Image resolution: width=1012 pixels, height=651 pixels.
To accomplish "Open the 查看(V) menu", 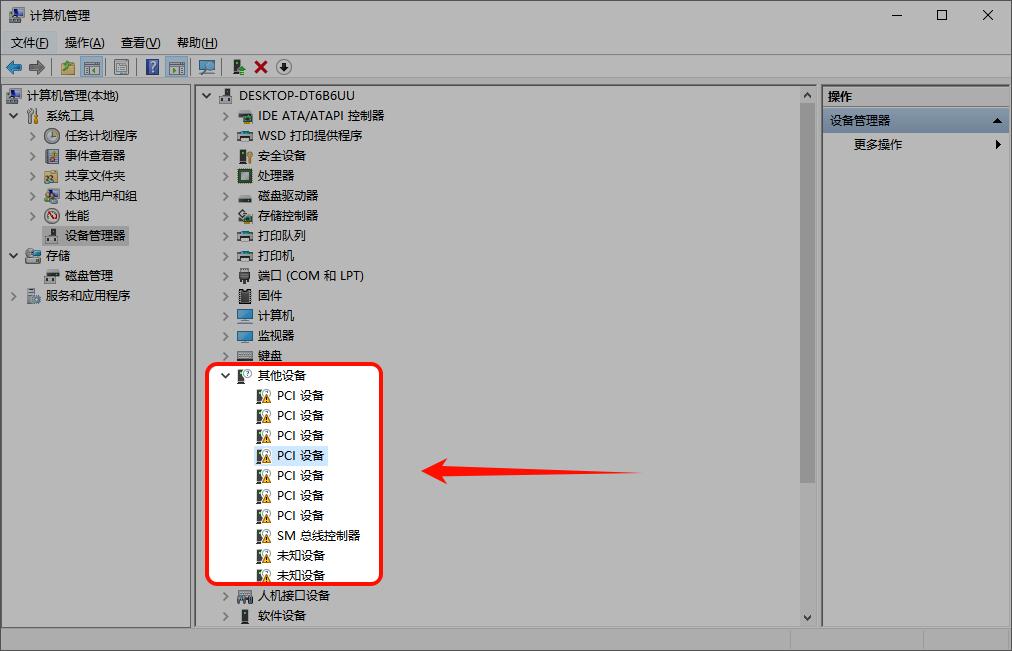I will pos(140,42).
